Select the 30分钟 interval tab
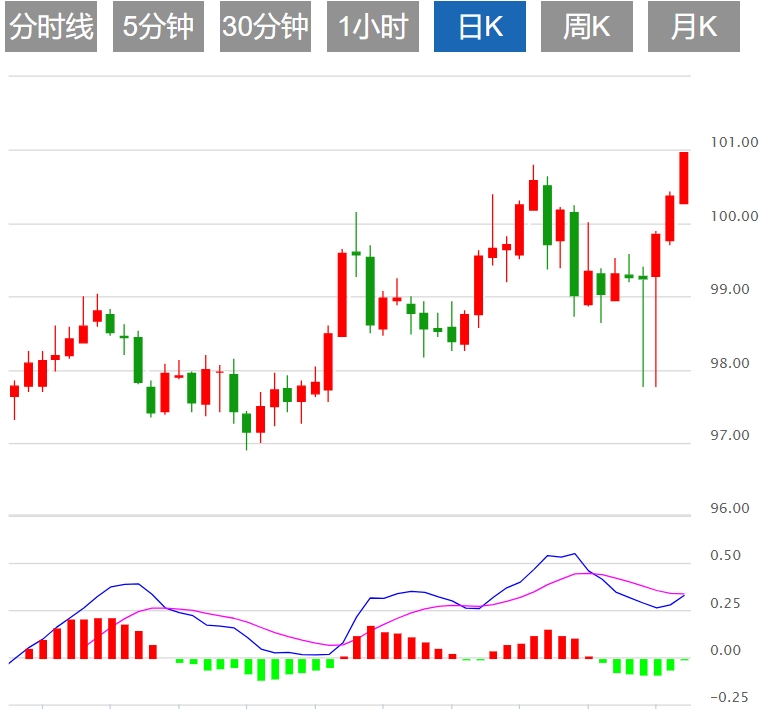Screen dimensions: 780x709 pyautogui.click(x=265, y=26)
